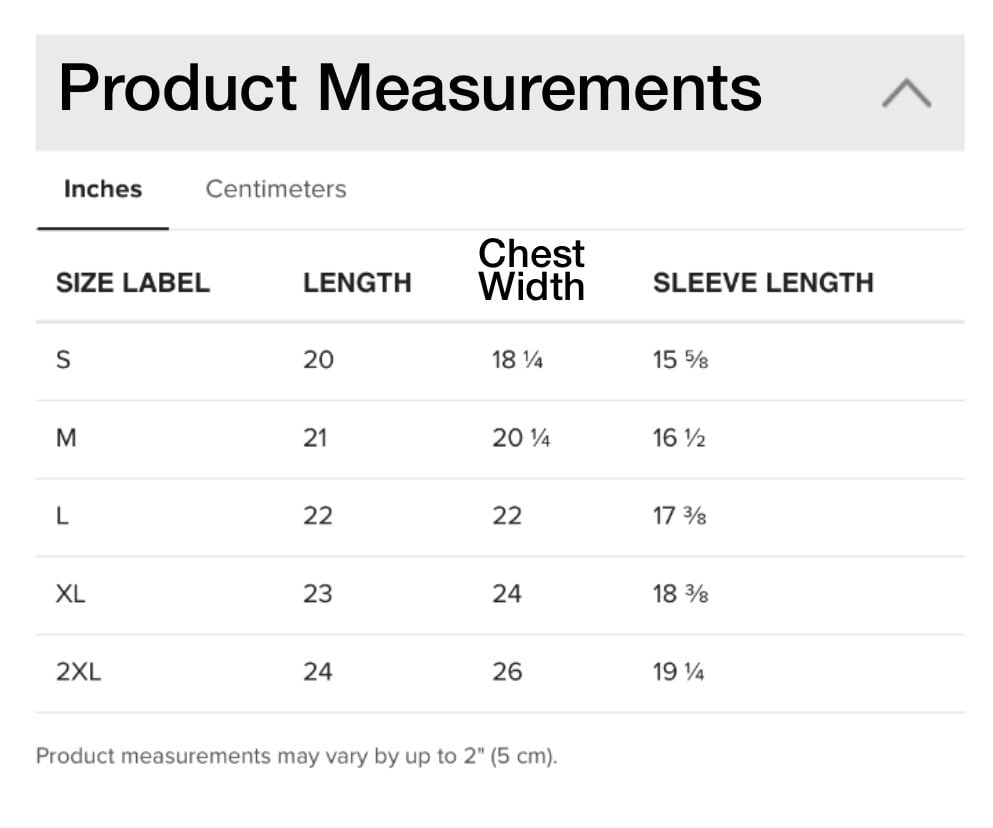This screenshot has width=993, height=828.
Task: Click the 15 ⅝ sleeve length value
Action: pyautogui.click(x=681, y=360)
